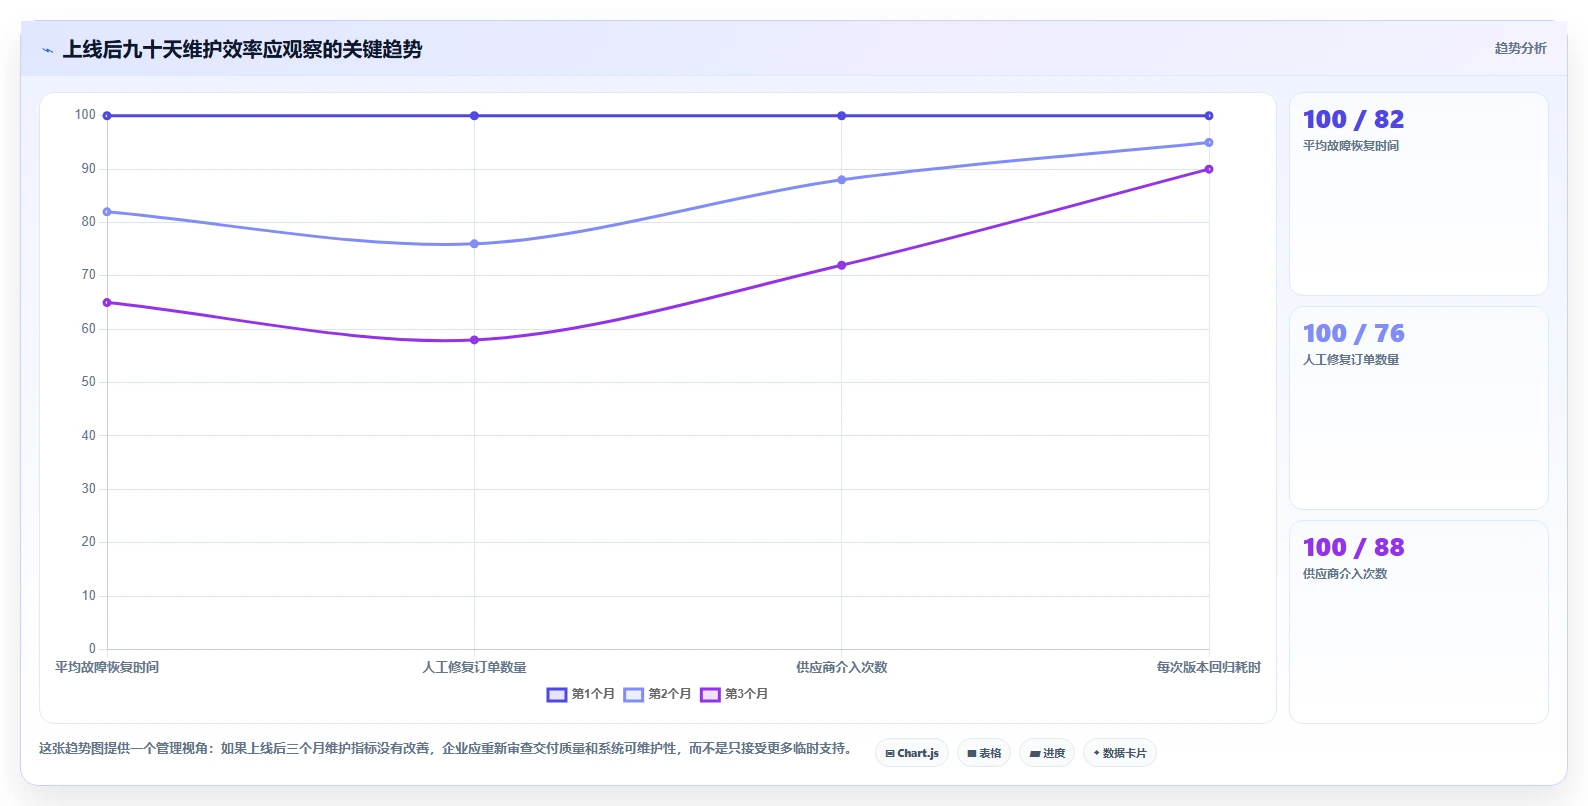Open the 进度 chip
Image resolution: width=1588 pixels, height=806 pixels.
[x=1047, y=753]
